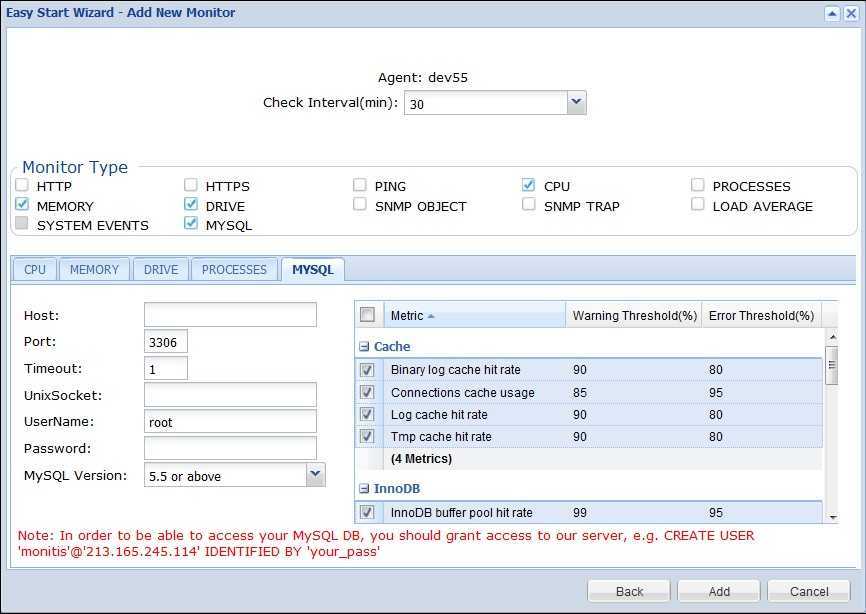Focus the Host input field
This screenshot has height=614, width=866.
pos(230,315)
